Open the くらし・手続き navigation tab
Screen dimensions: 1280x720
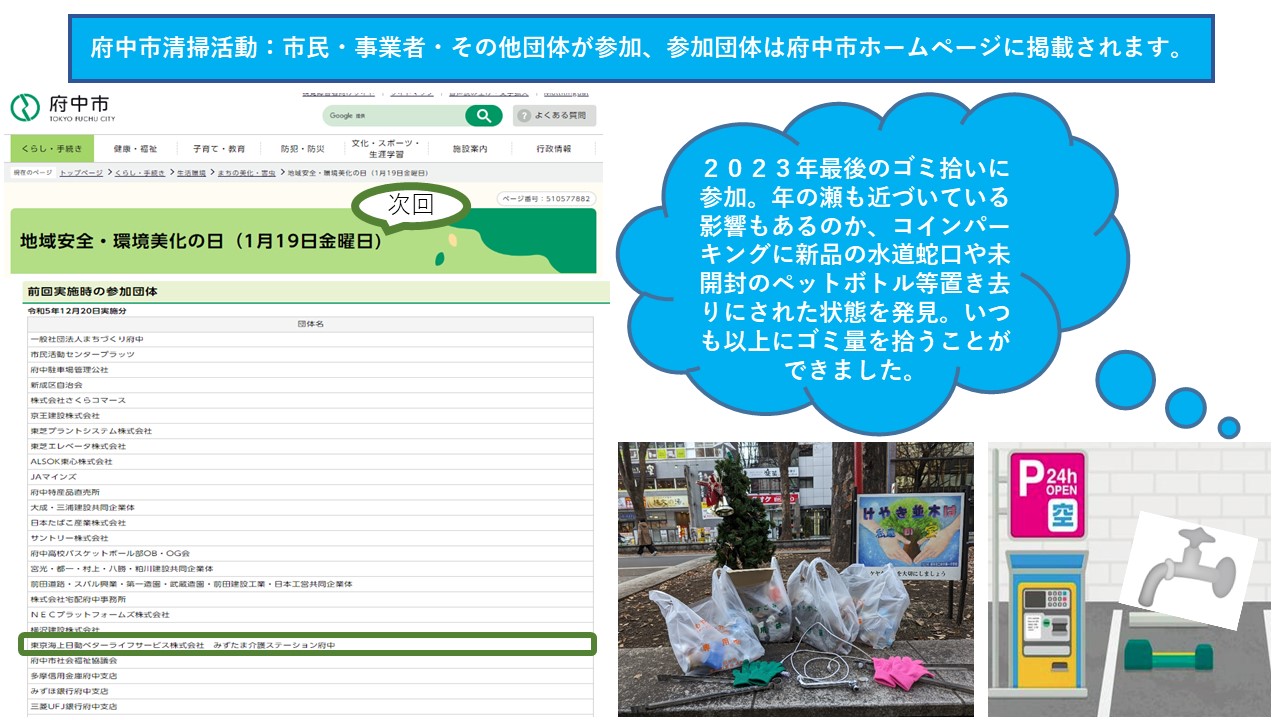coord(52,149)
